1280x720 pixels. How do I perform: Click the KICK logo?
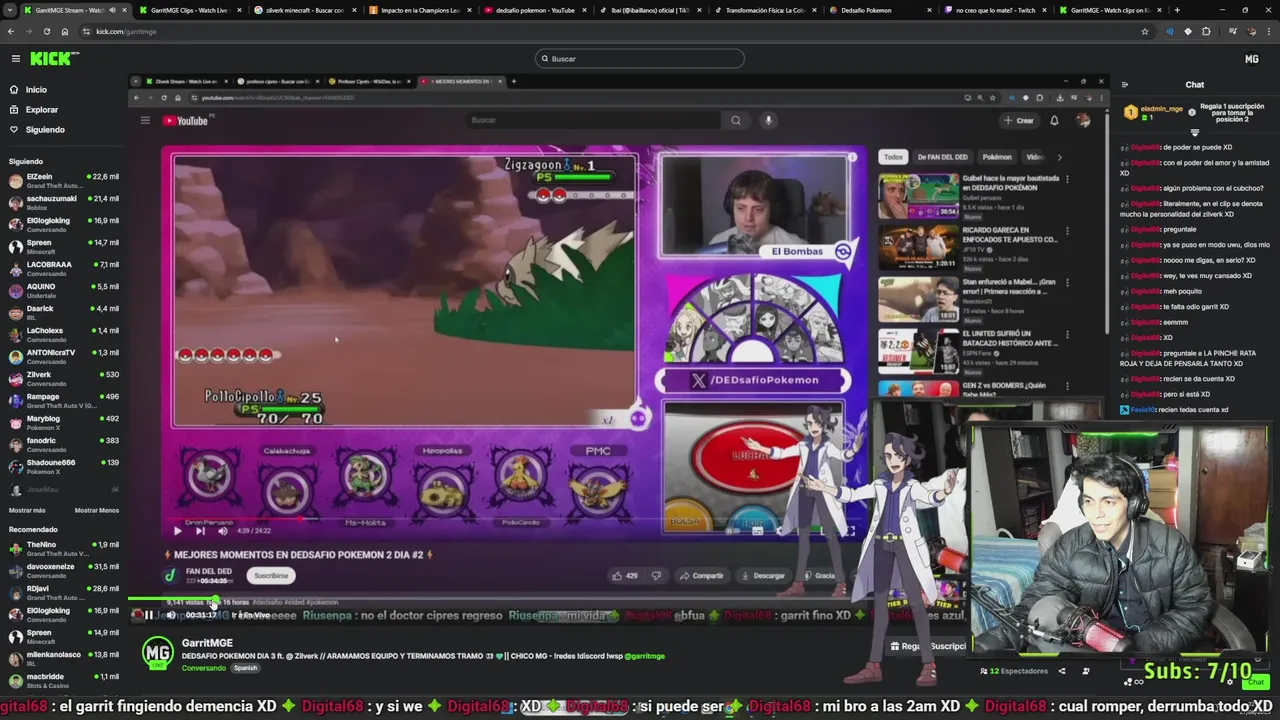(x=49, y=59)
